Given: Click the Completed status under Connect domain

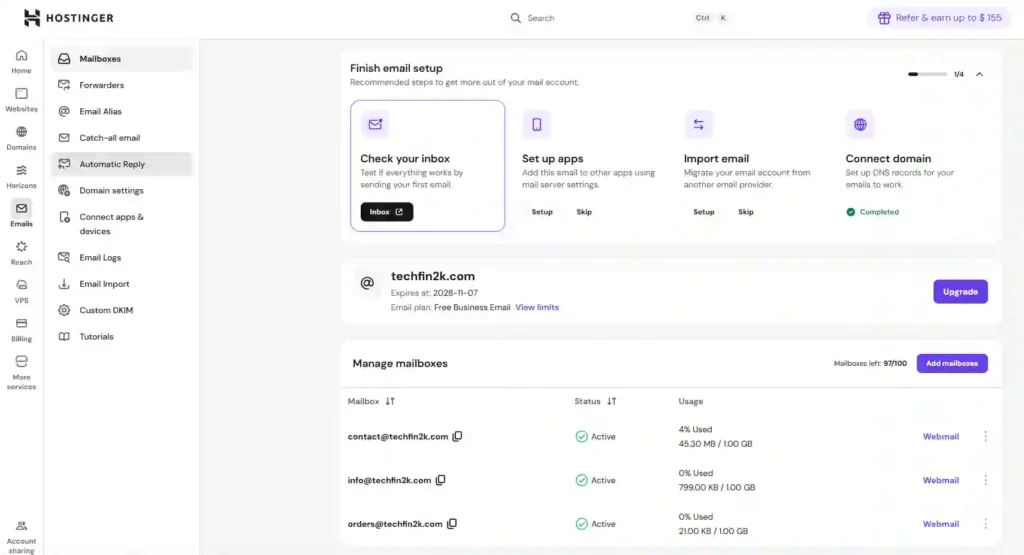Looking at the screenshot, I should click(x=872, y=212).
